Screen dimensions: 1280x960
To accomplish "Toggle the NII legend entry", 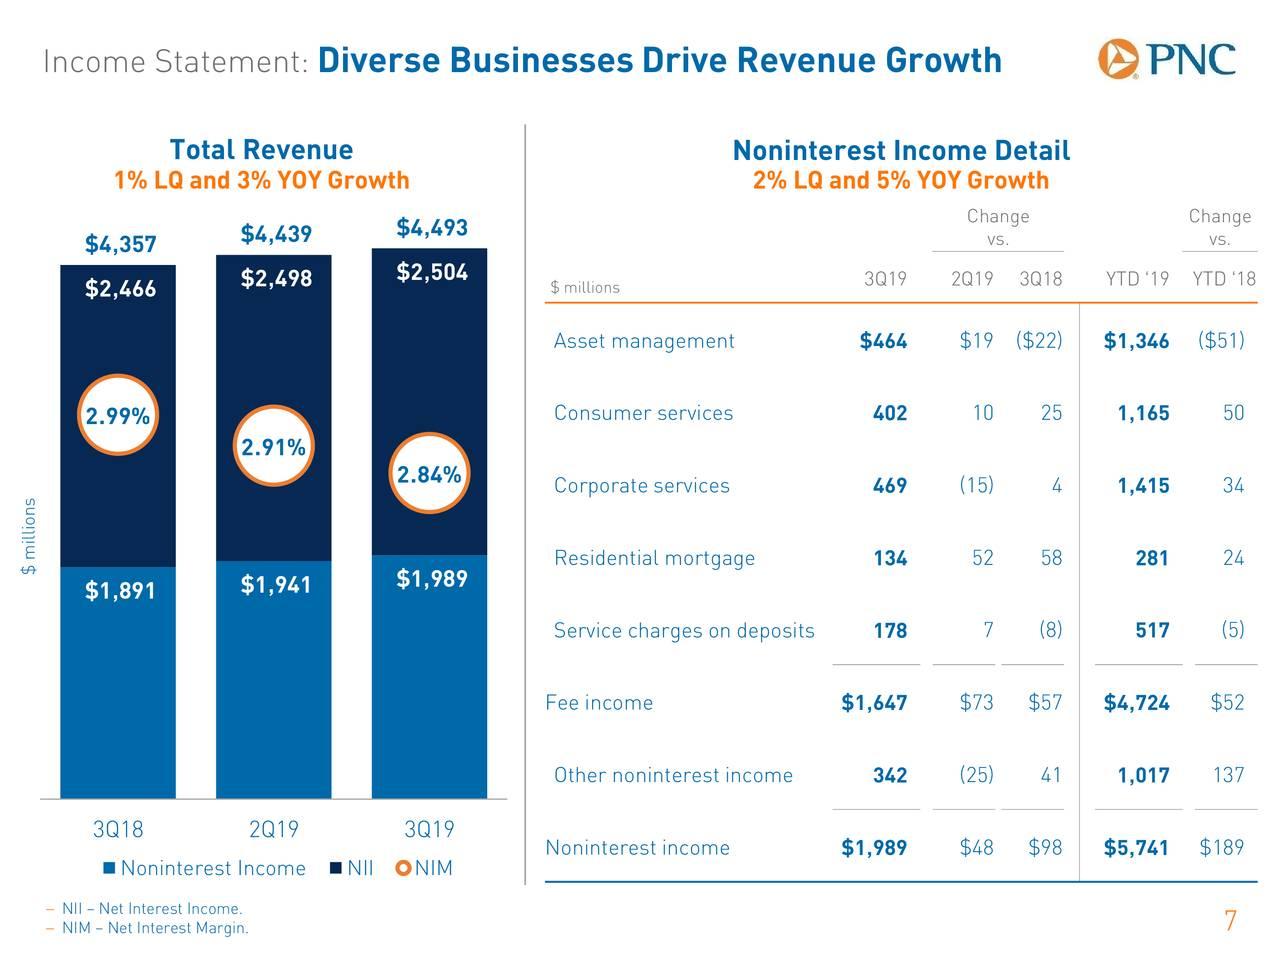I will [355, 868].
